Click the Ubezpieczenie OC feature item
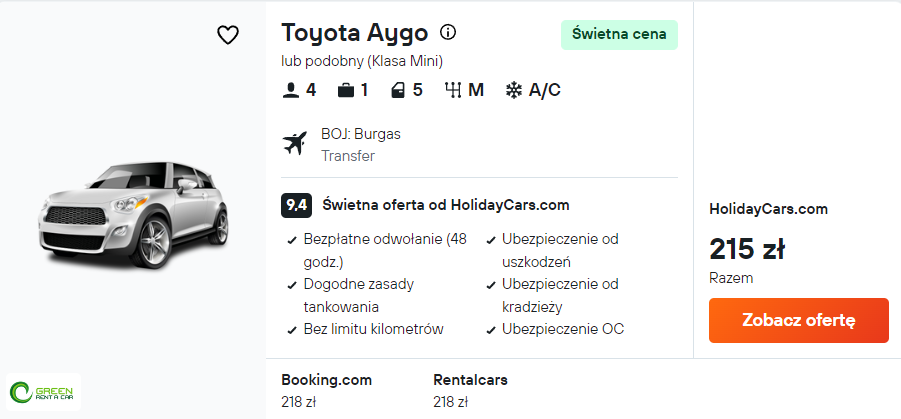The height and width of the screenshot is (419, 901). 563,329
